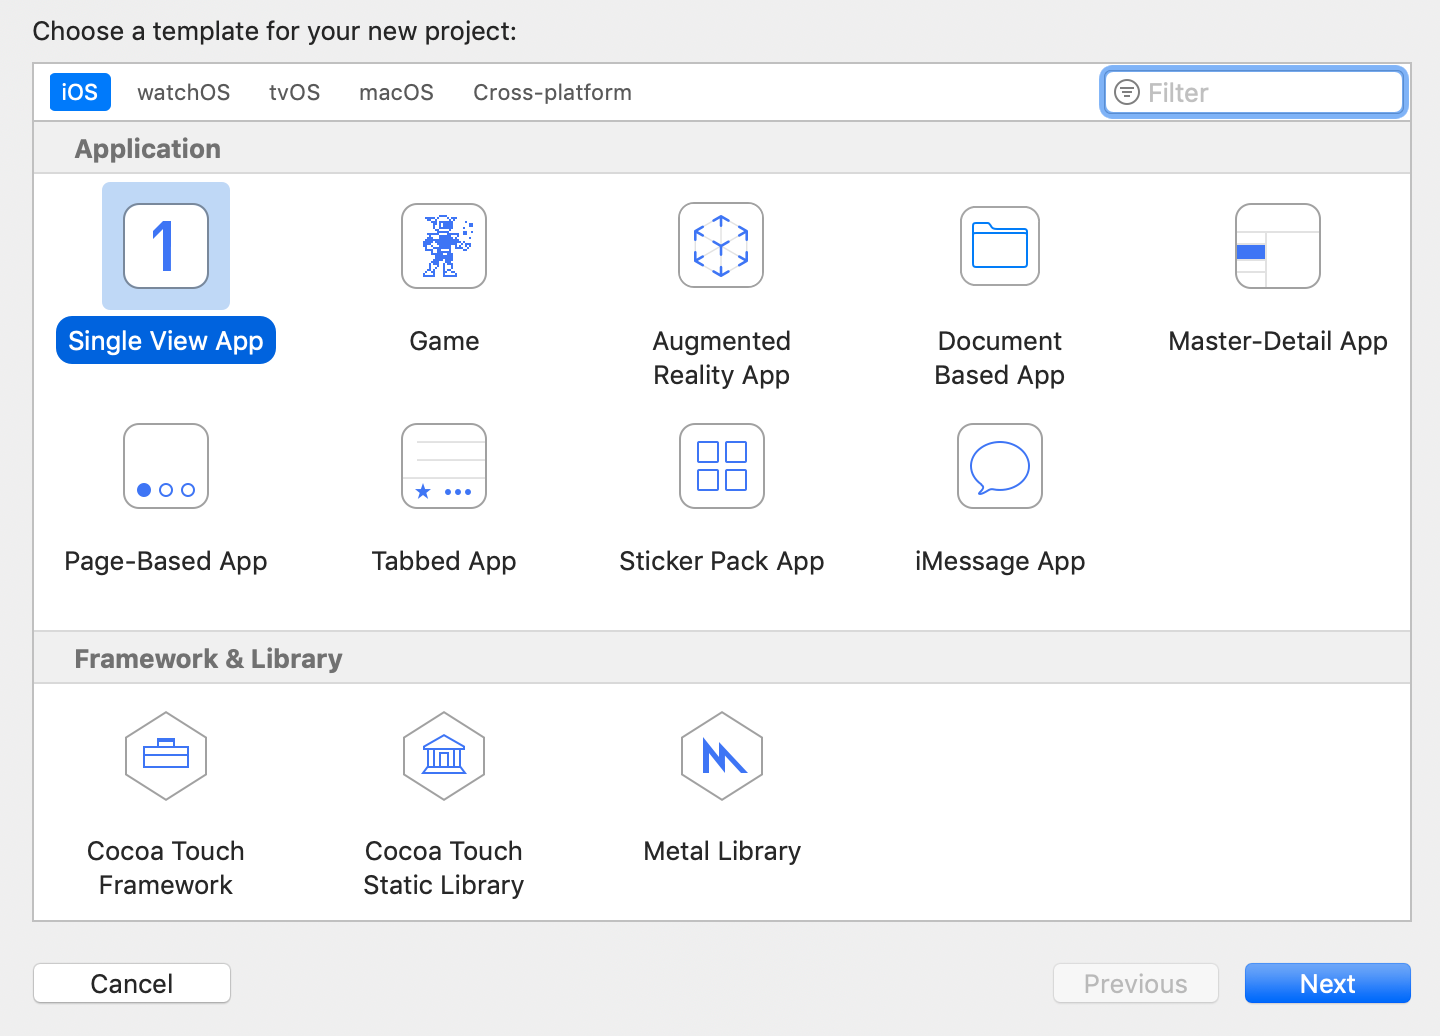Choose the Game template icon
Viewport: 1440px width, 1036px height.
tap(444, 246)
